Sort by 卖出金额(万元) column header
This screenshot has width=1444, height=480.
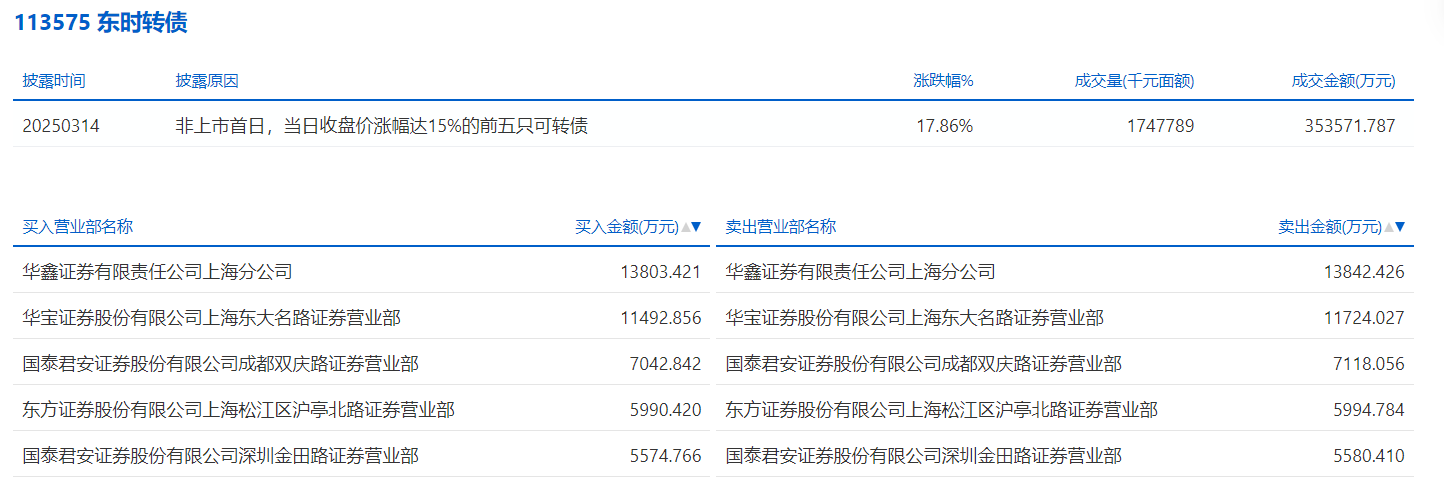point(1329,227)
